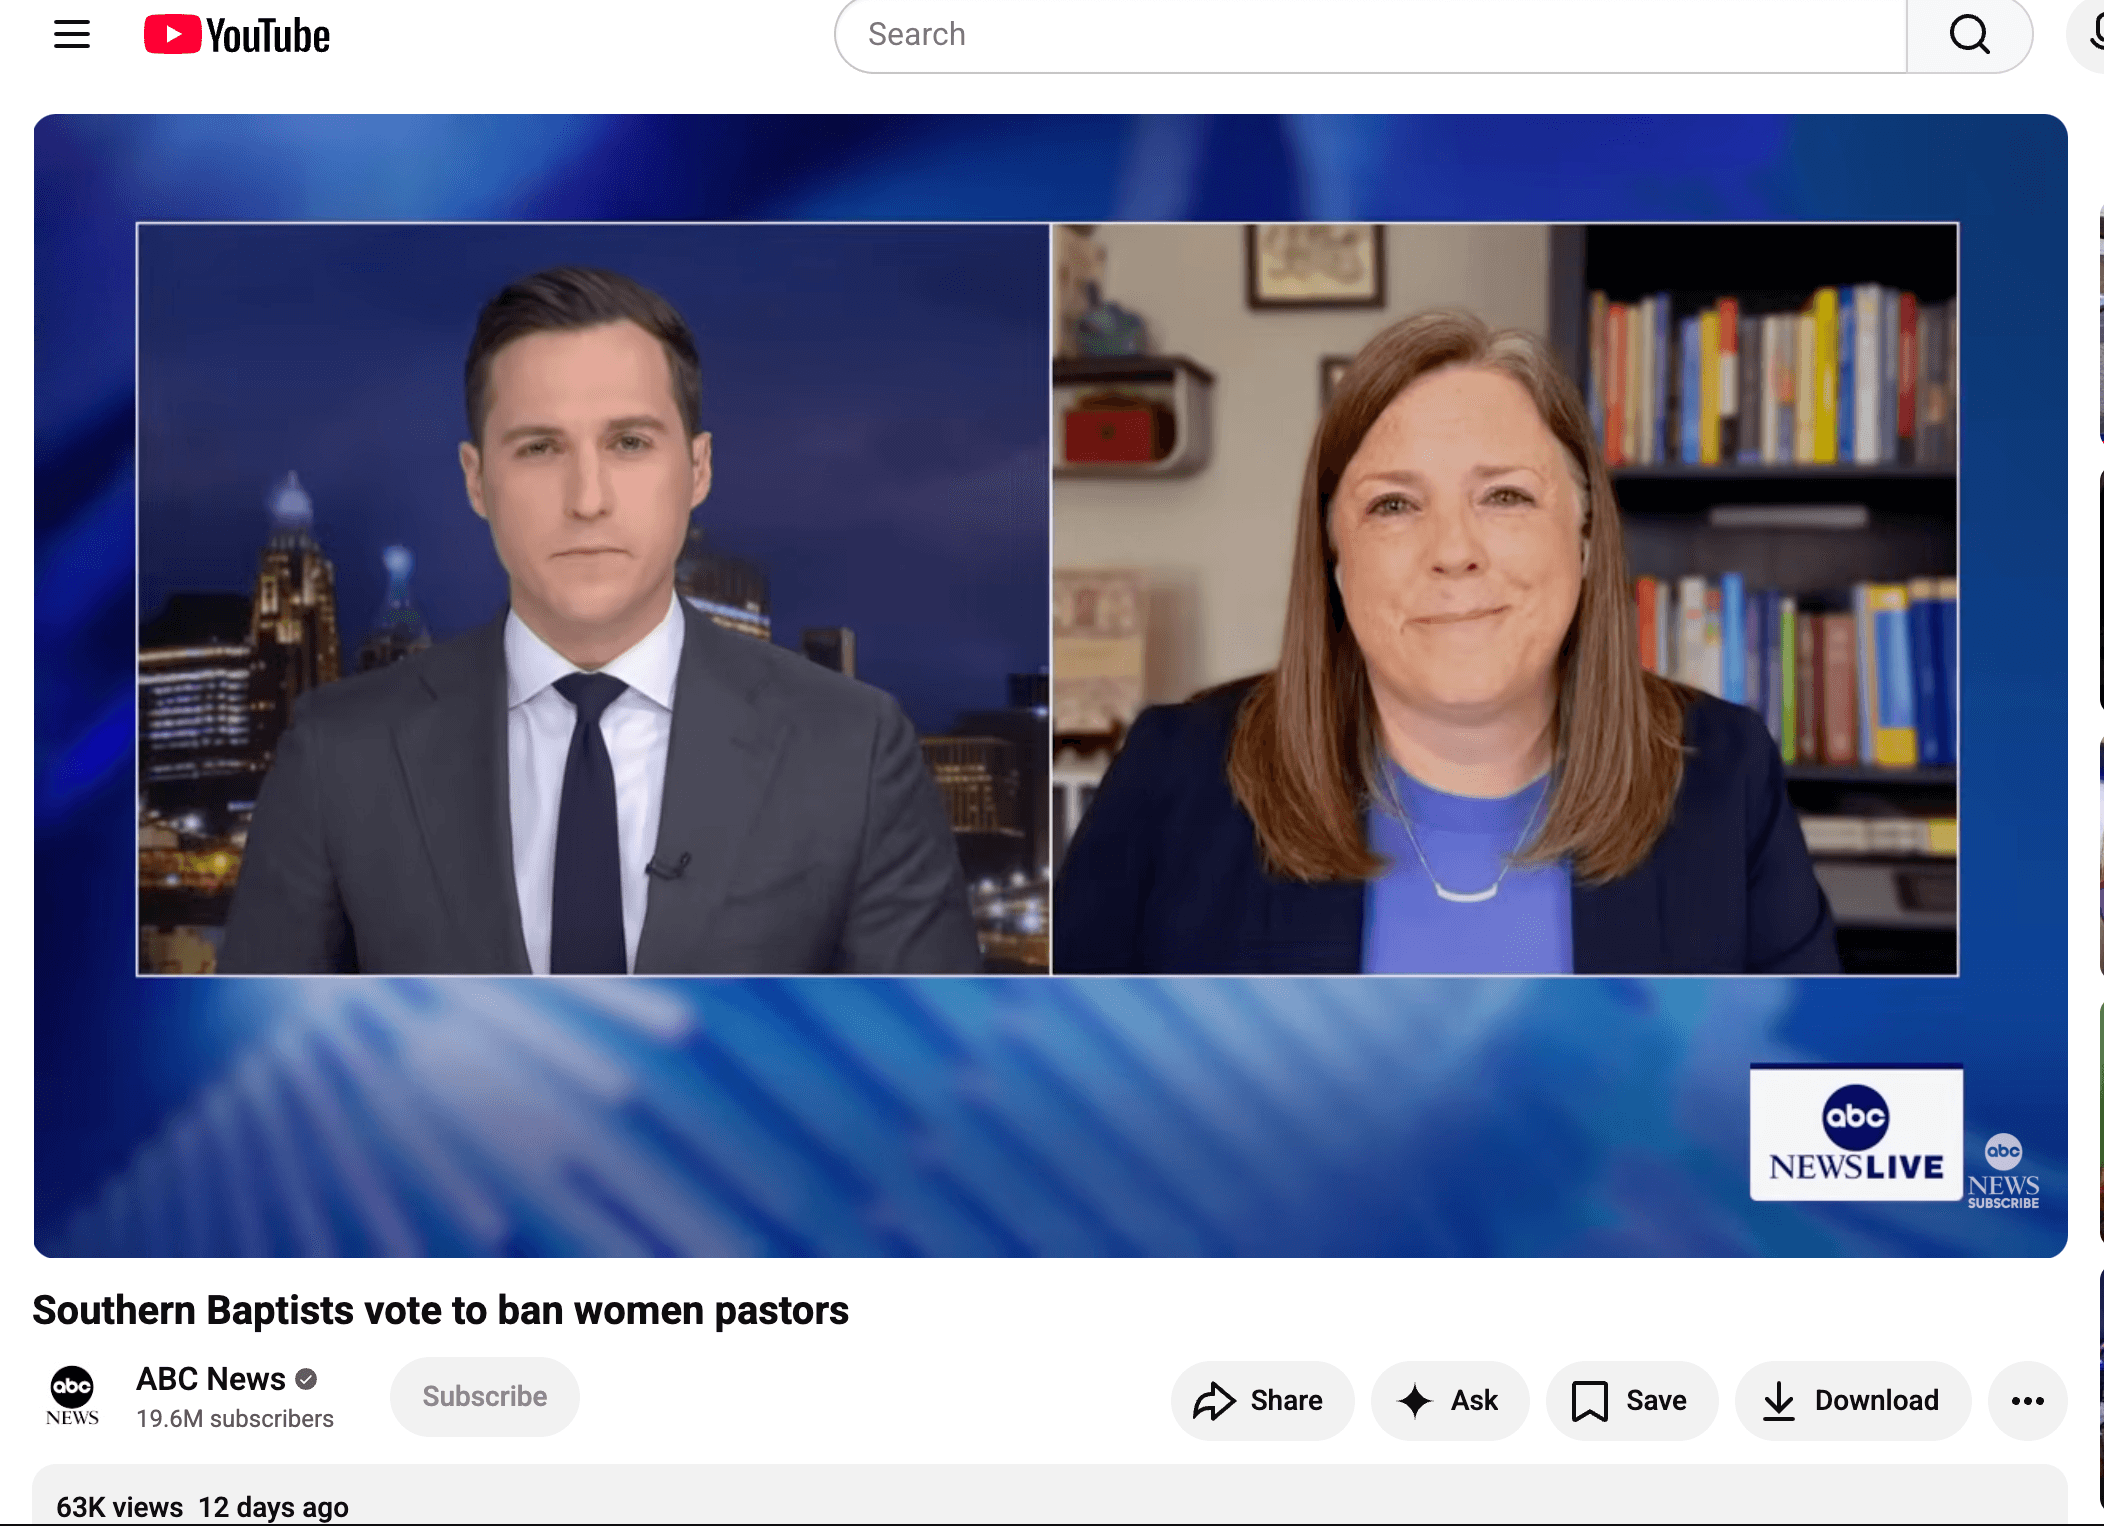This screenshot has height=1526, width=2104.
Task: Click the ABC News Live logo overlay
Action: coord(1855,1132)
